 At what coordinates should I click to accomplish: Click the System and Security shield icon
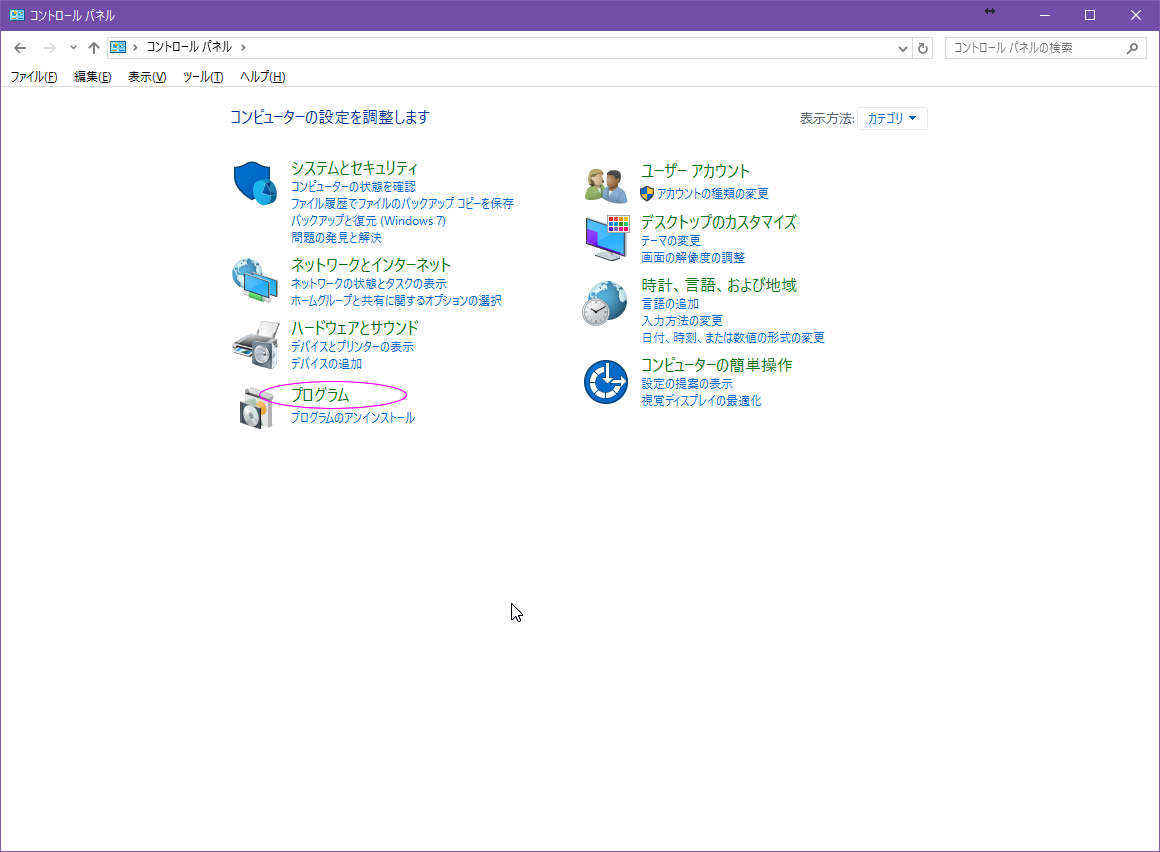(x=255, y=183)
